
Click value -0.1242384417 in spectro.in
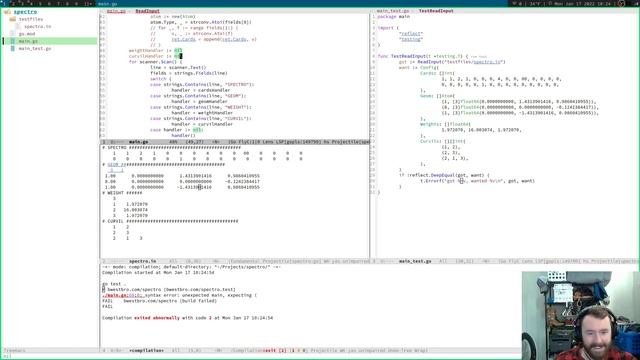click(242, 182)
